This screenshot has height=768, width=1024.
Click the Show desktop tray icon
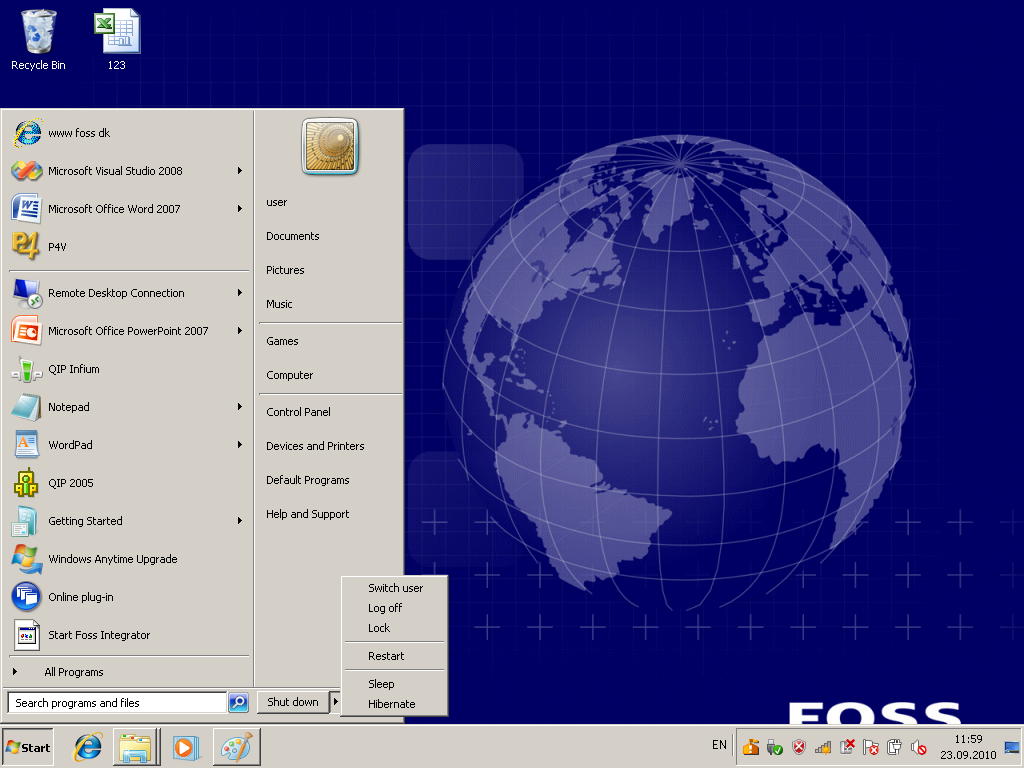[x=1012, y=747]
